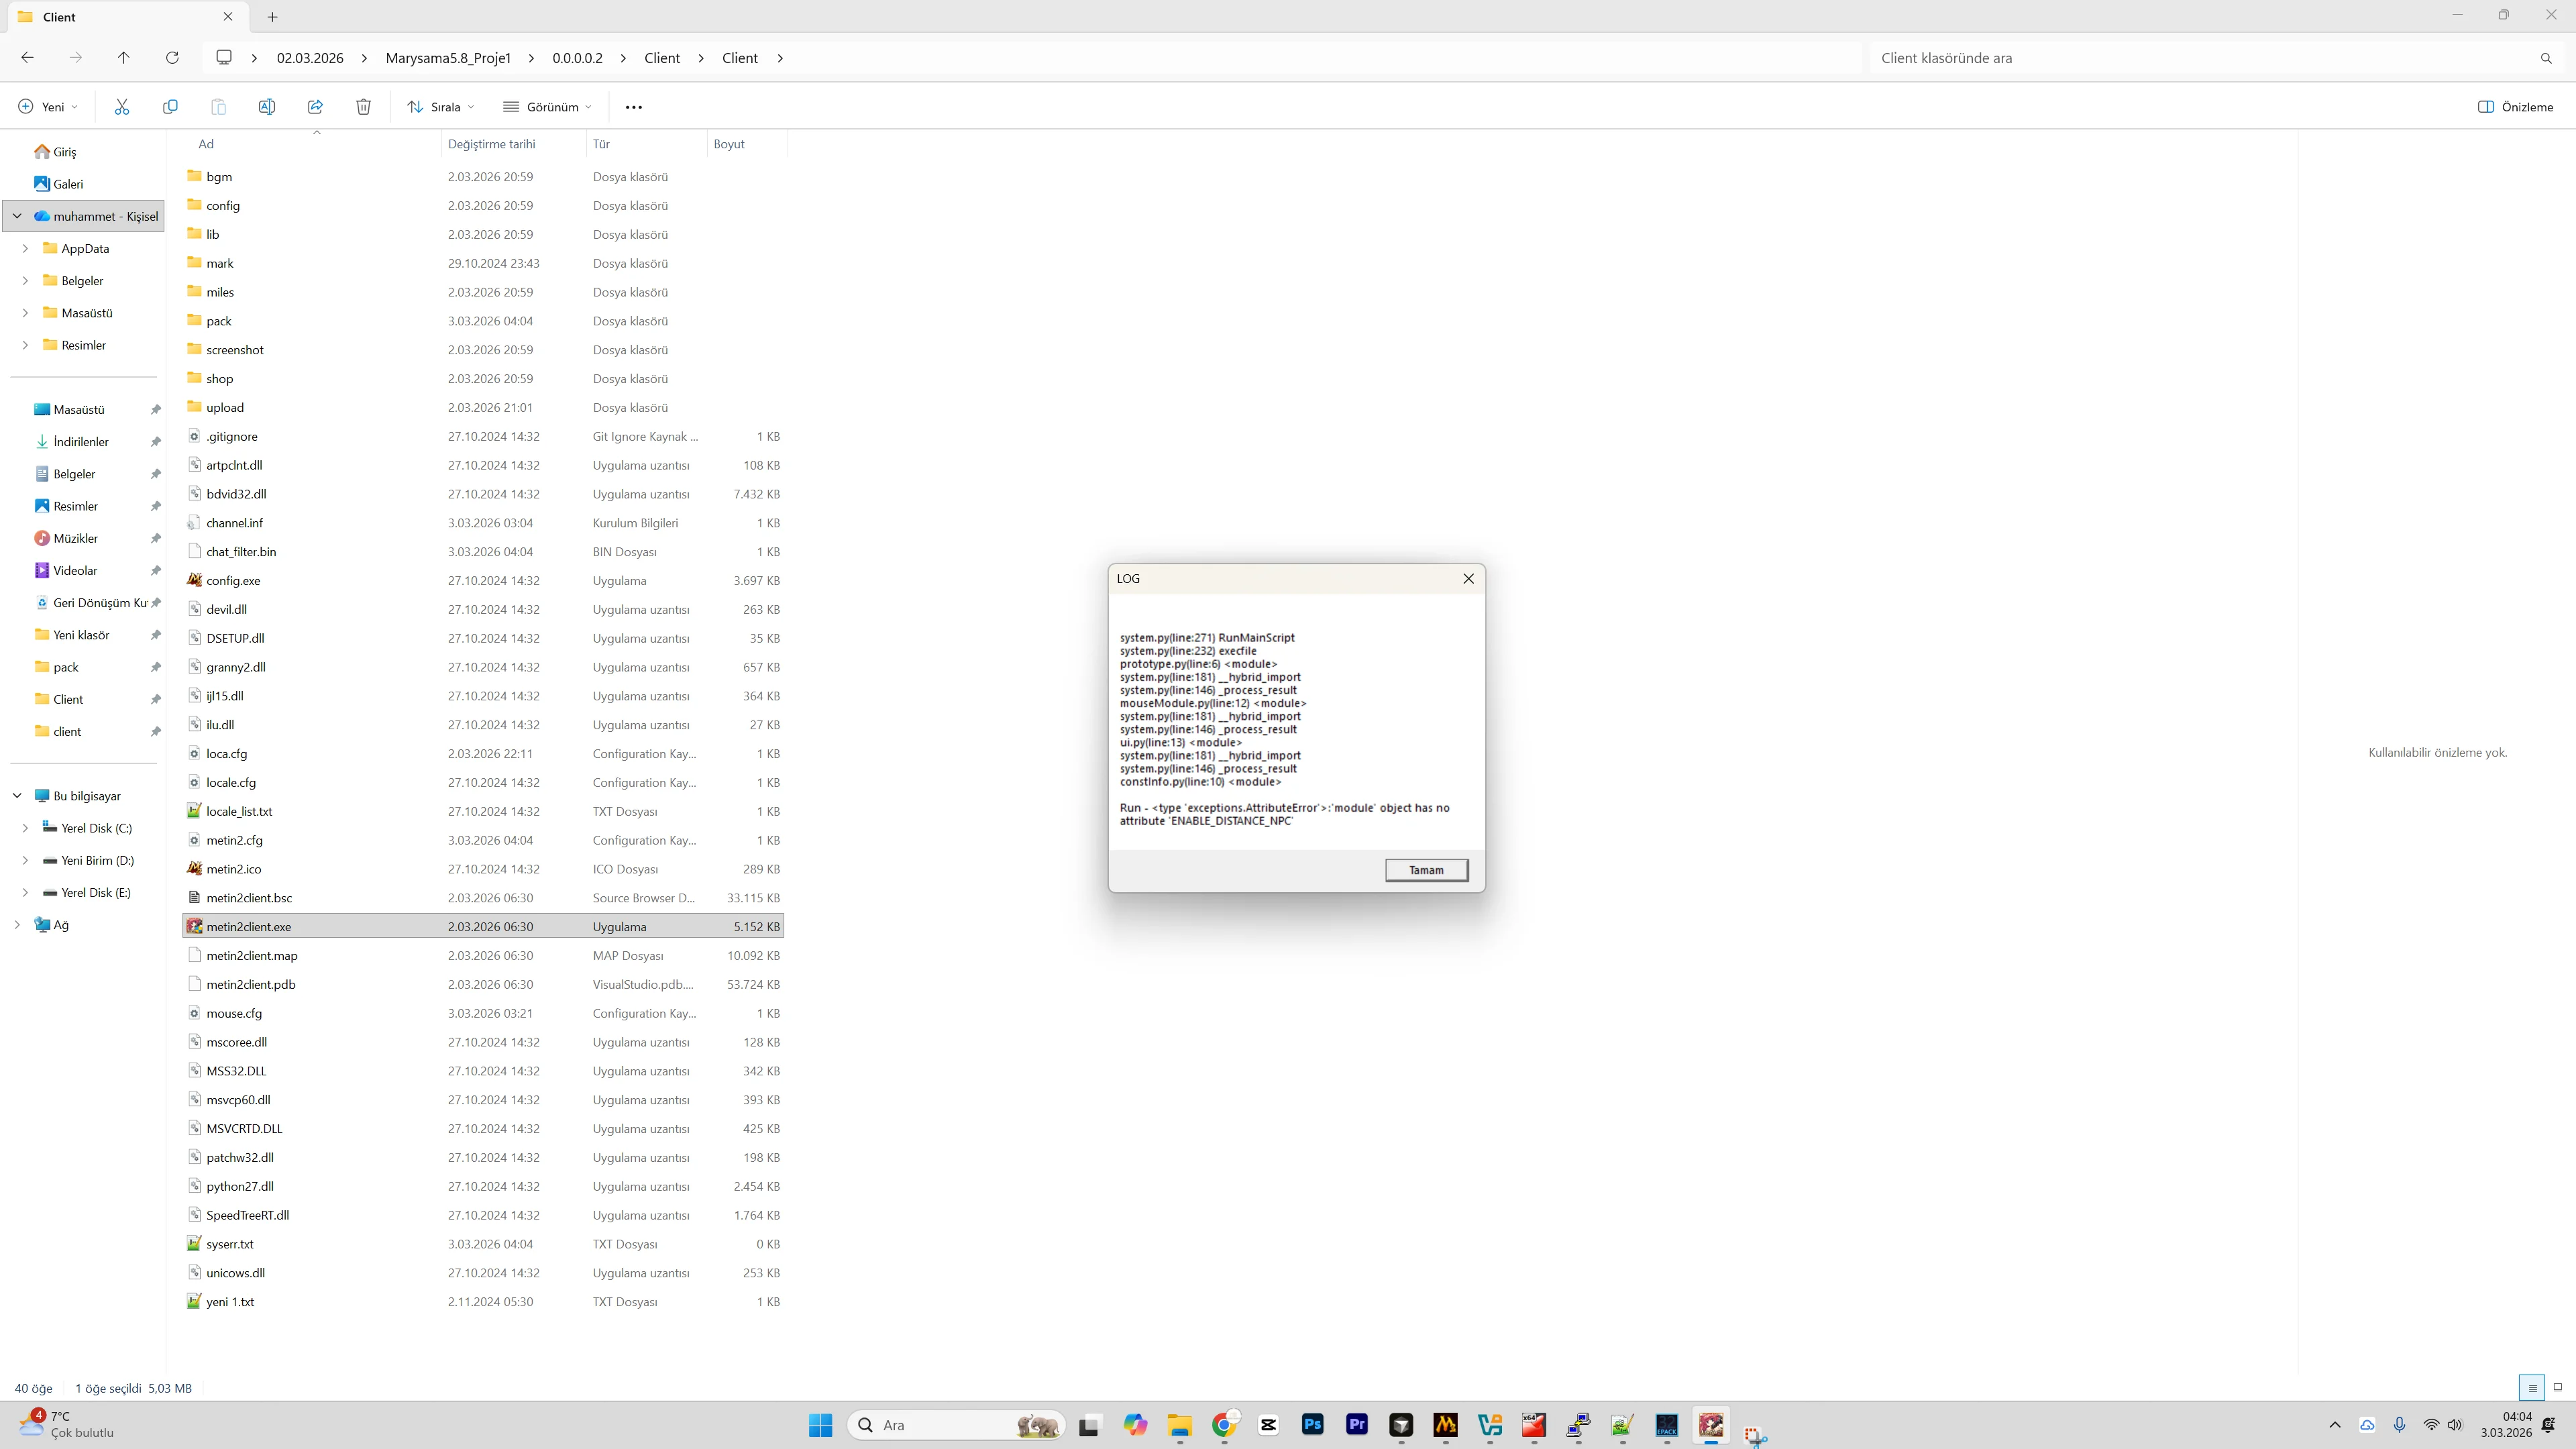This screenshot has height=1449, width=2576.
Task: Expand the AppData folder in sidebar
Action: coord(25,248)
